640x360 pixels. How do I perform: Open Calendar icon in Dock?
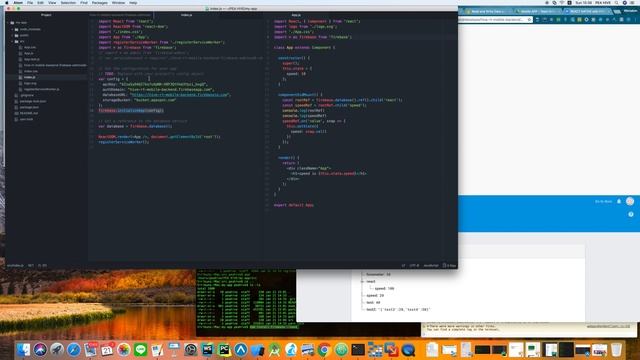[107, 350]
